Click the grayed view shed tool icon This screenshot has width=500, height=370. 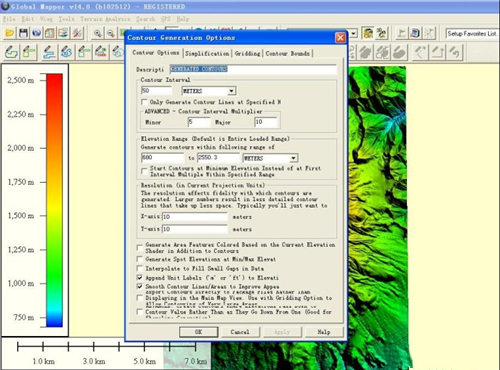pos(429,33)
